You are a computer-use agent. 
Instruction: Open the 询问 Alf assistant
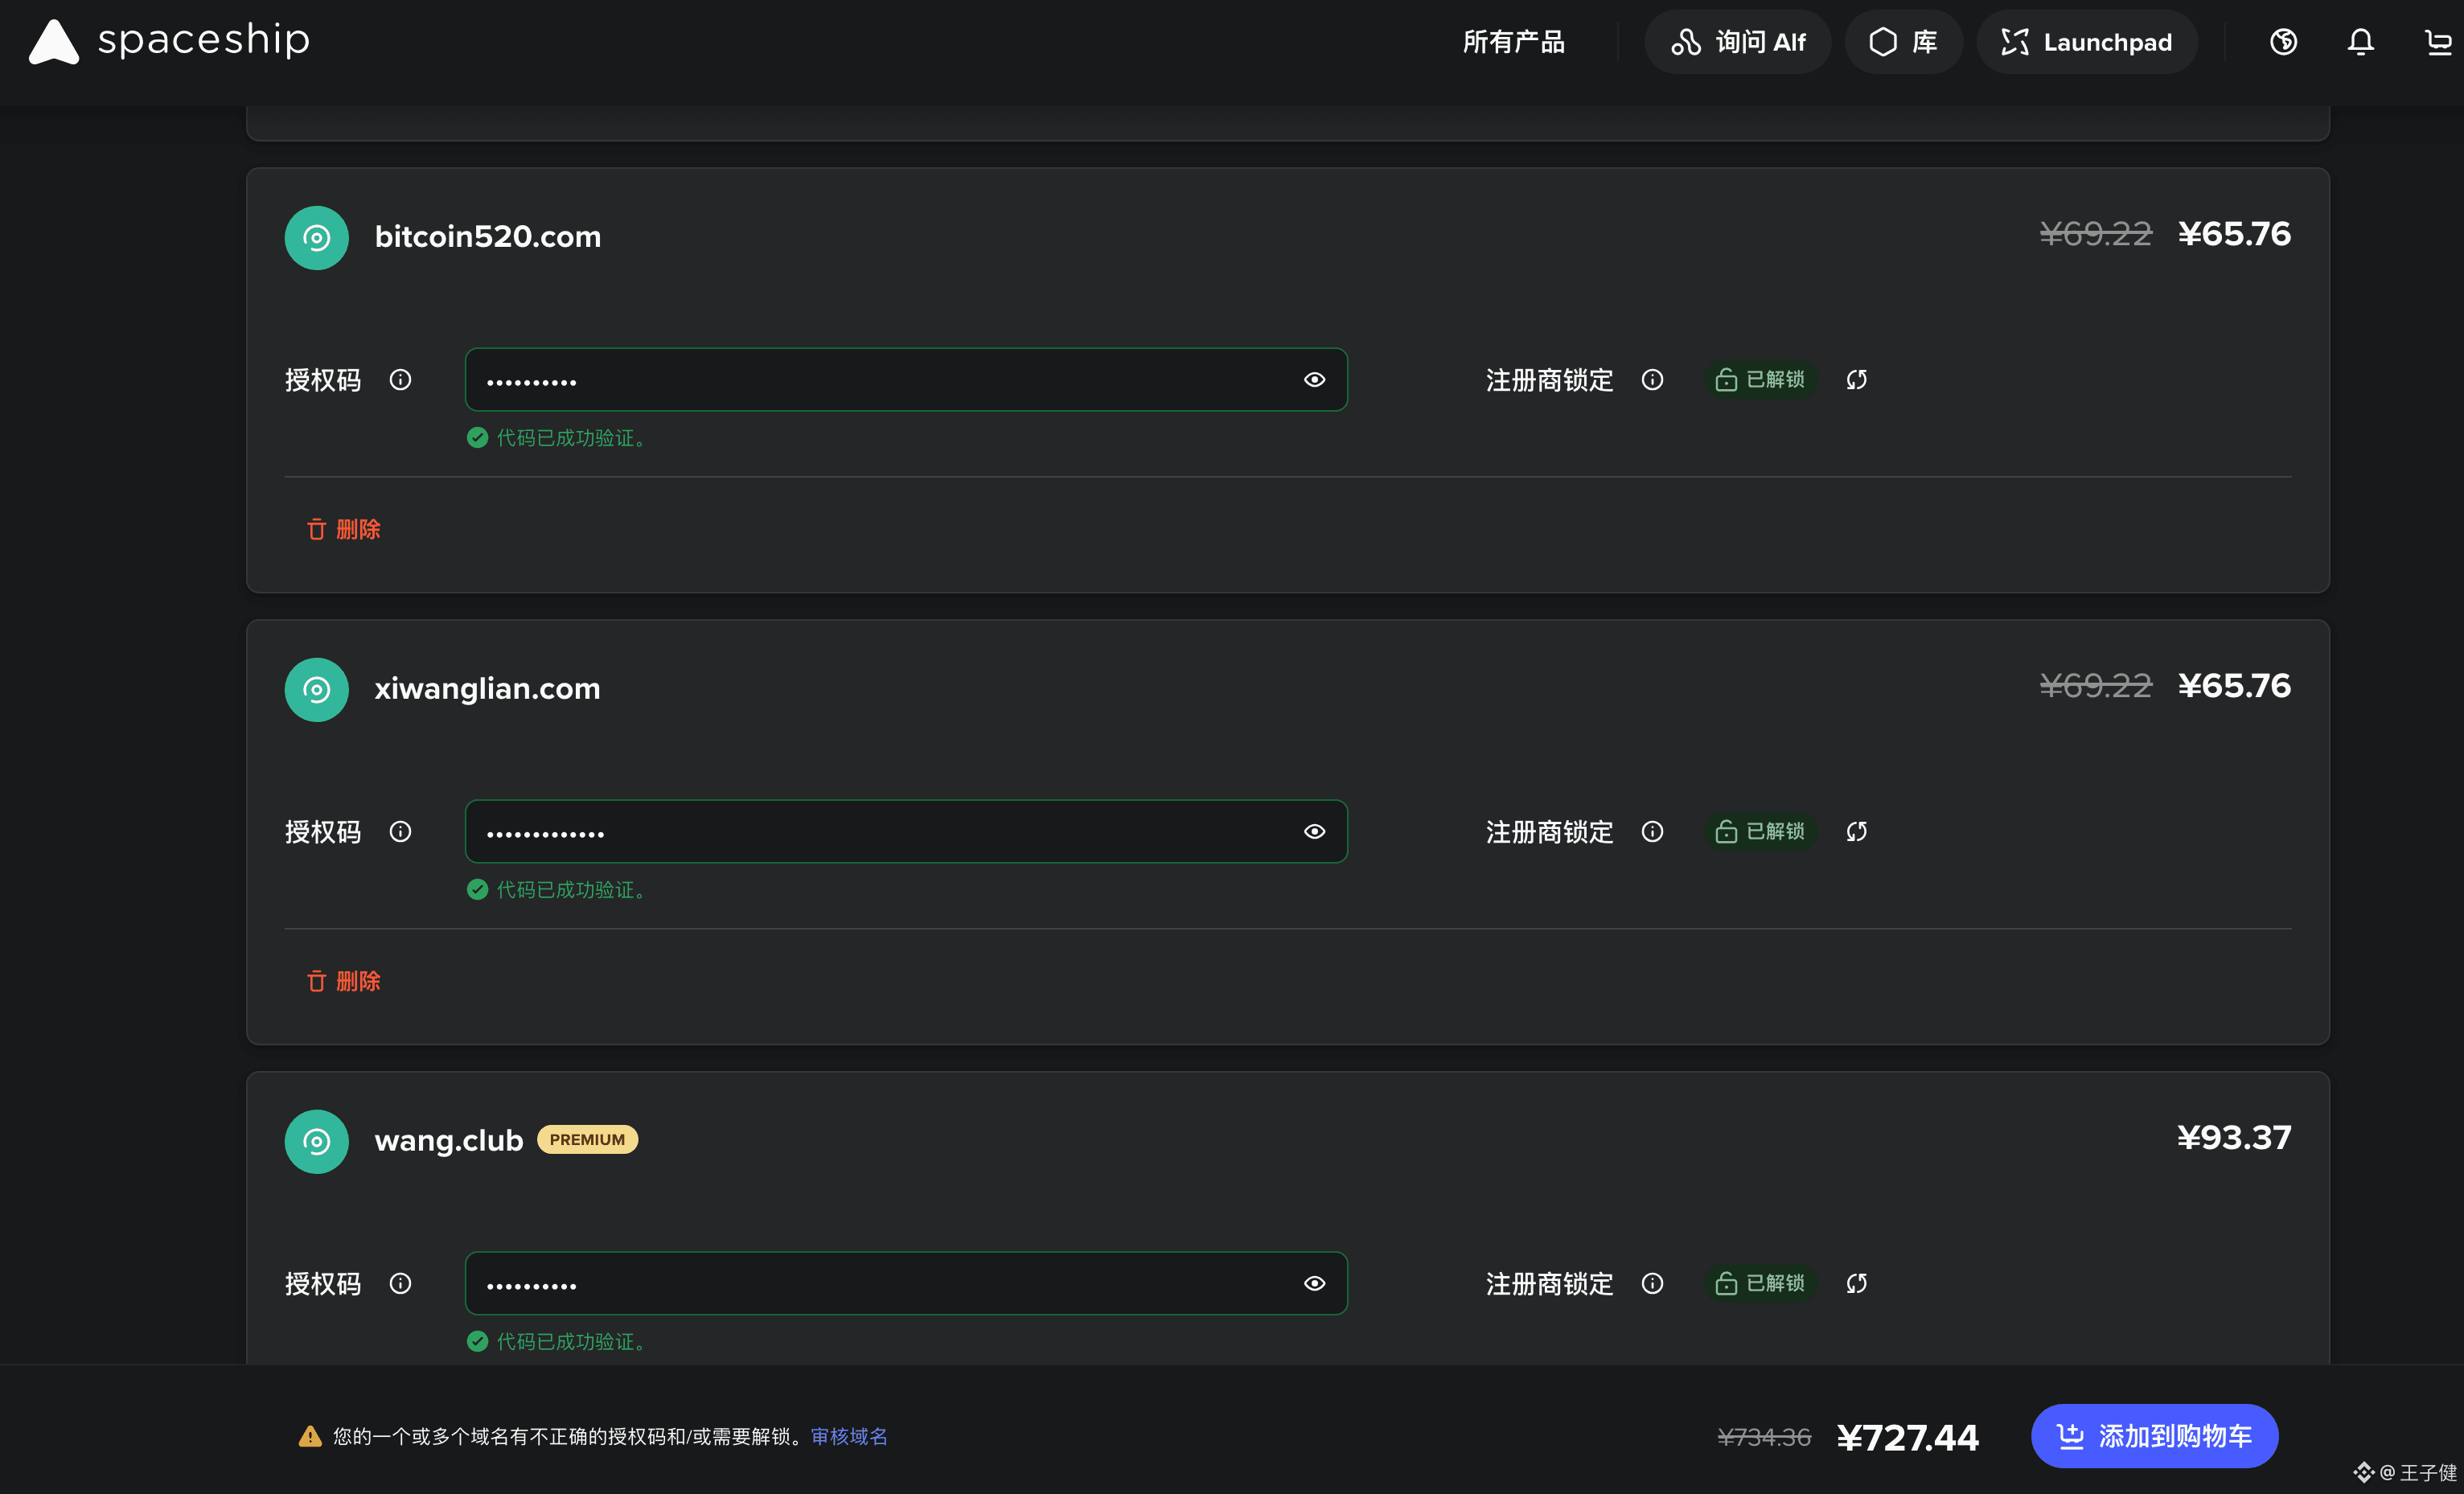tap(1738, 42)
